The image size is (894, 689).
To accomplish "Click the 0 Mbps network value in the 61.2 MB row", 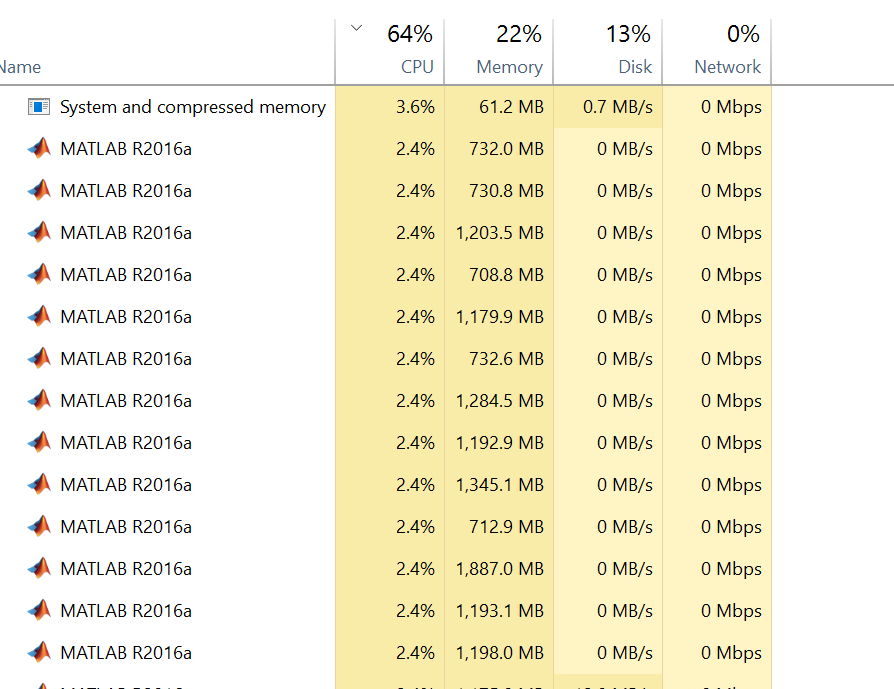I will tap(732, 107).
